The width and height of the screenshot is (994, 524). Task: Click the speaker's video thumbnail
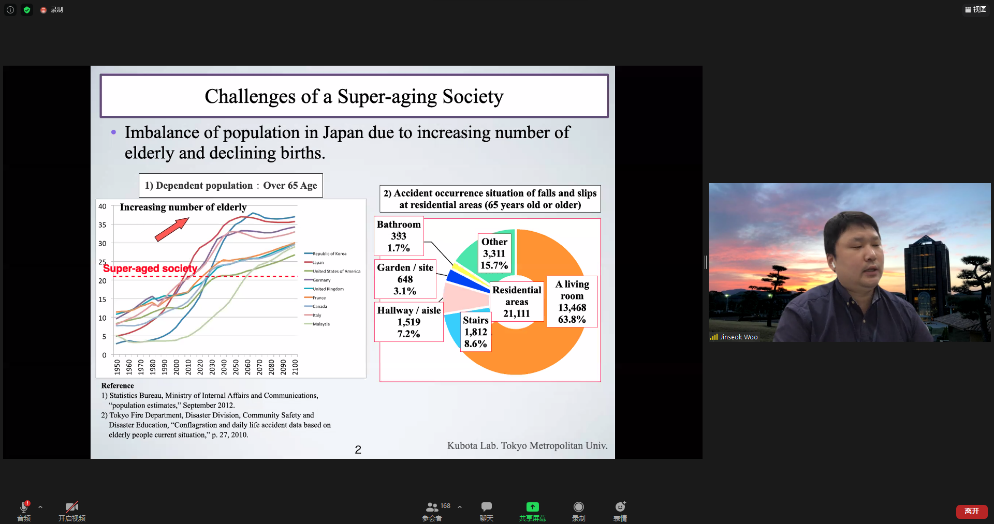point(849,262)
